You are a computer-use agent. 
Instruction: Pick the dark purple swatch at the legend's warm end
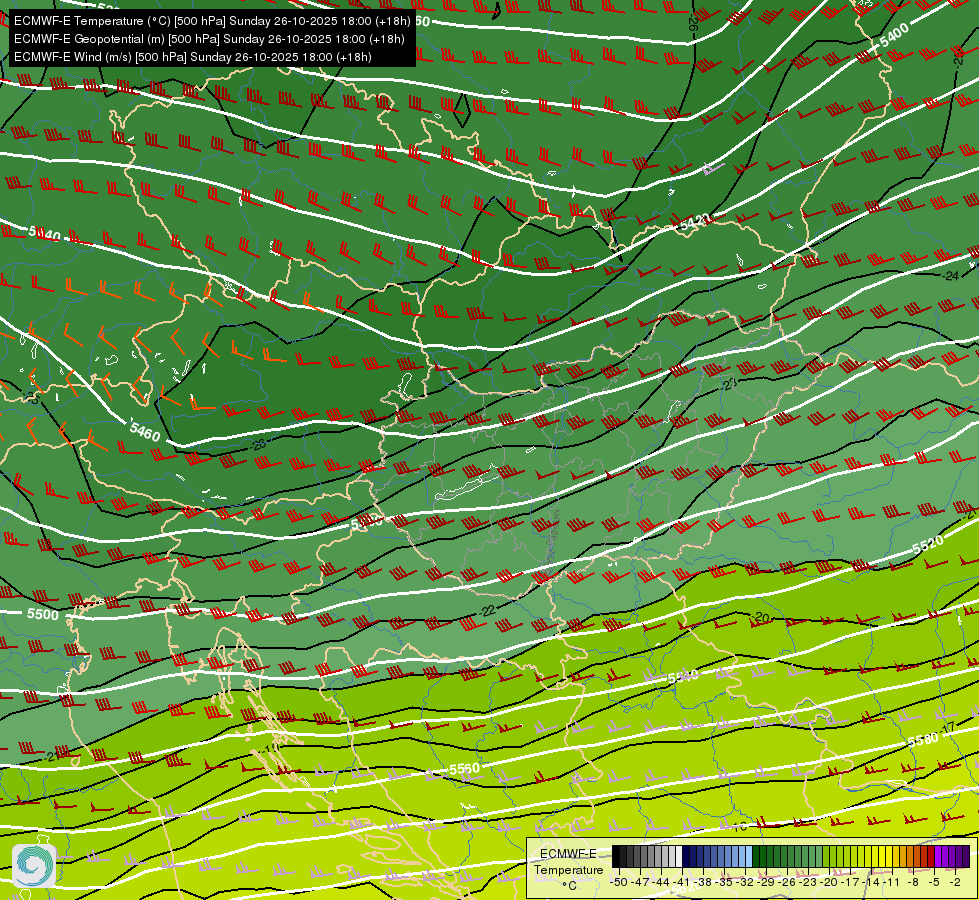pyautogui.click(x=966, y=856)
